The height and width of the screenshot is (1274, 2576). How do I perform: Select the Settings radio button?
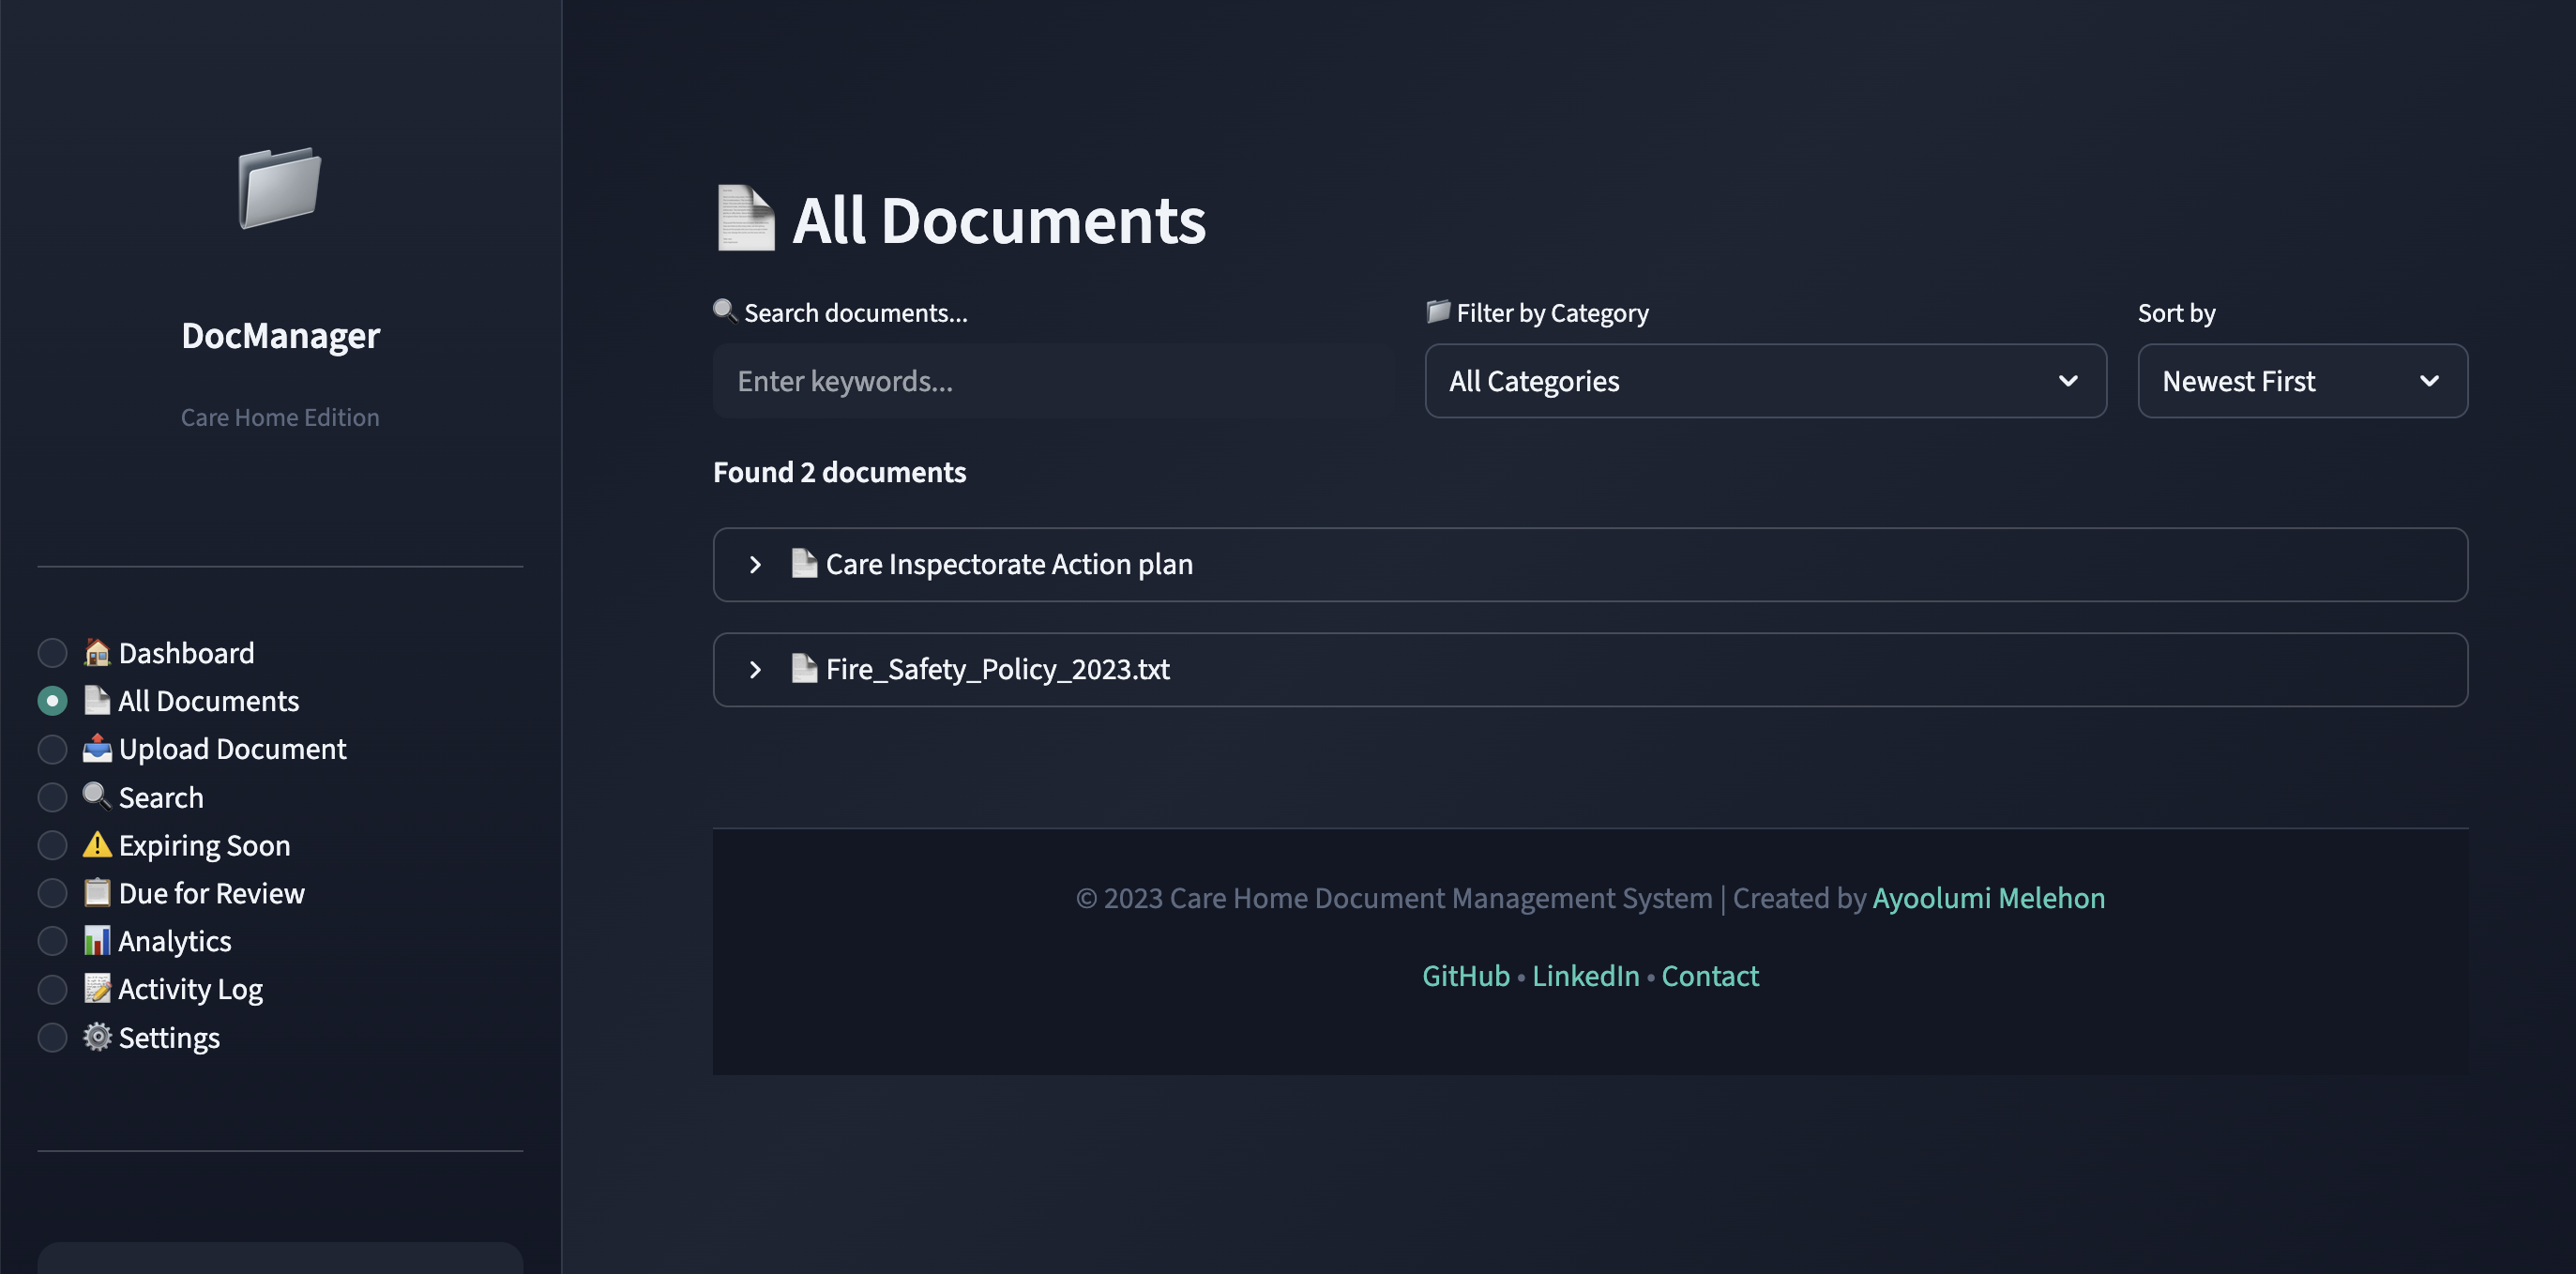tap(52, 1037)
